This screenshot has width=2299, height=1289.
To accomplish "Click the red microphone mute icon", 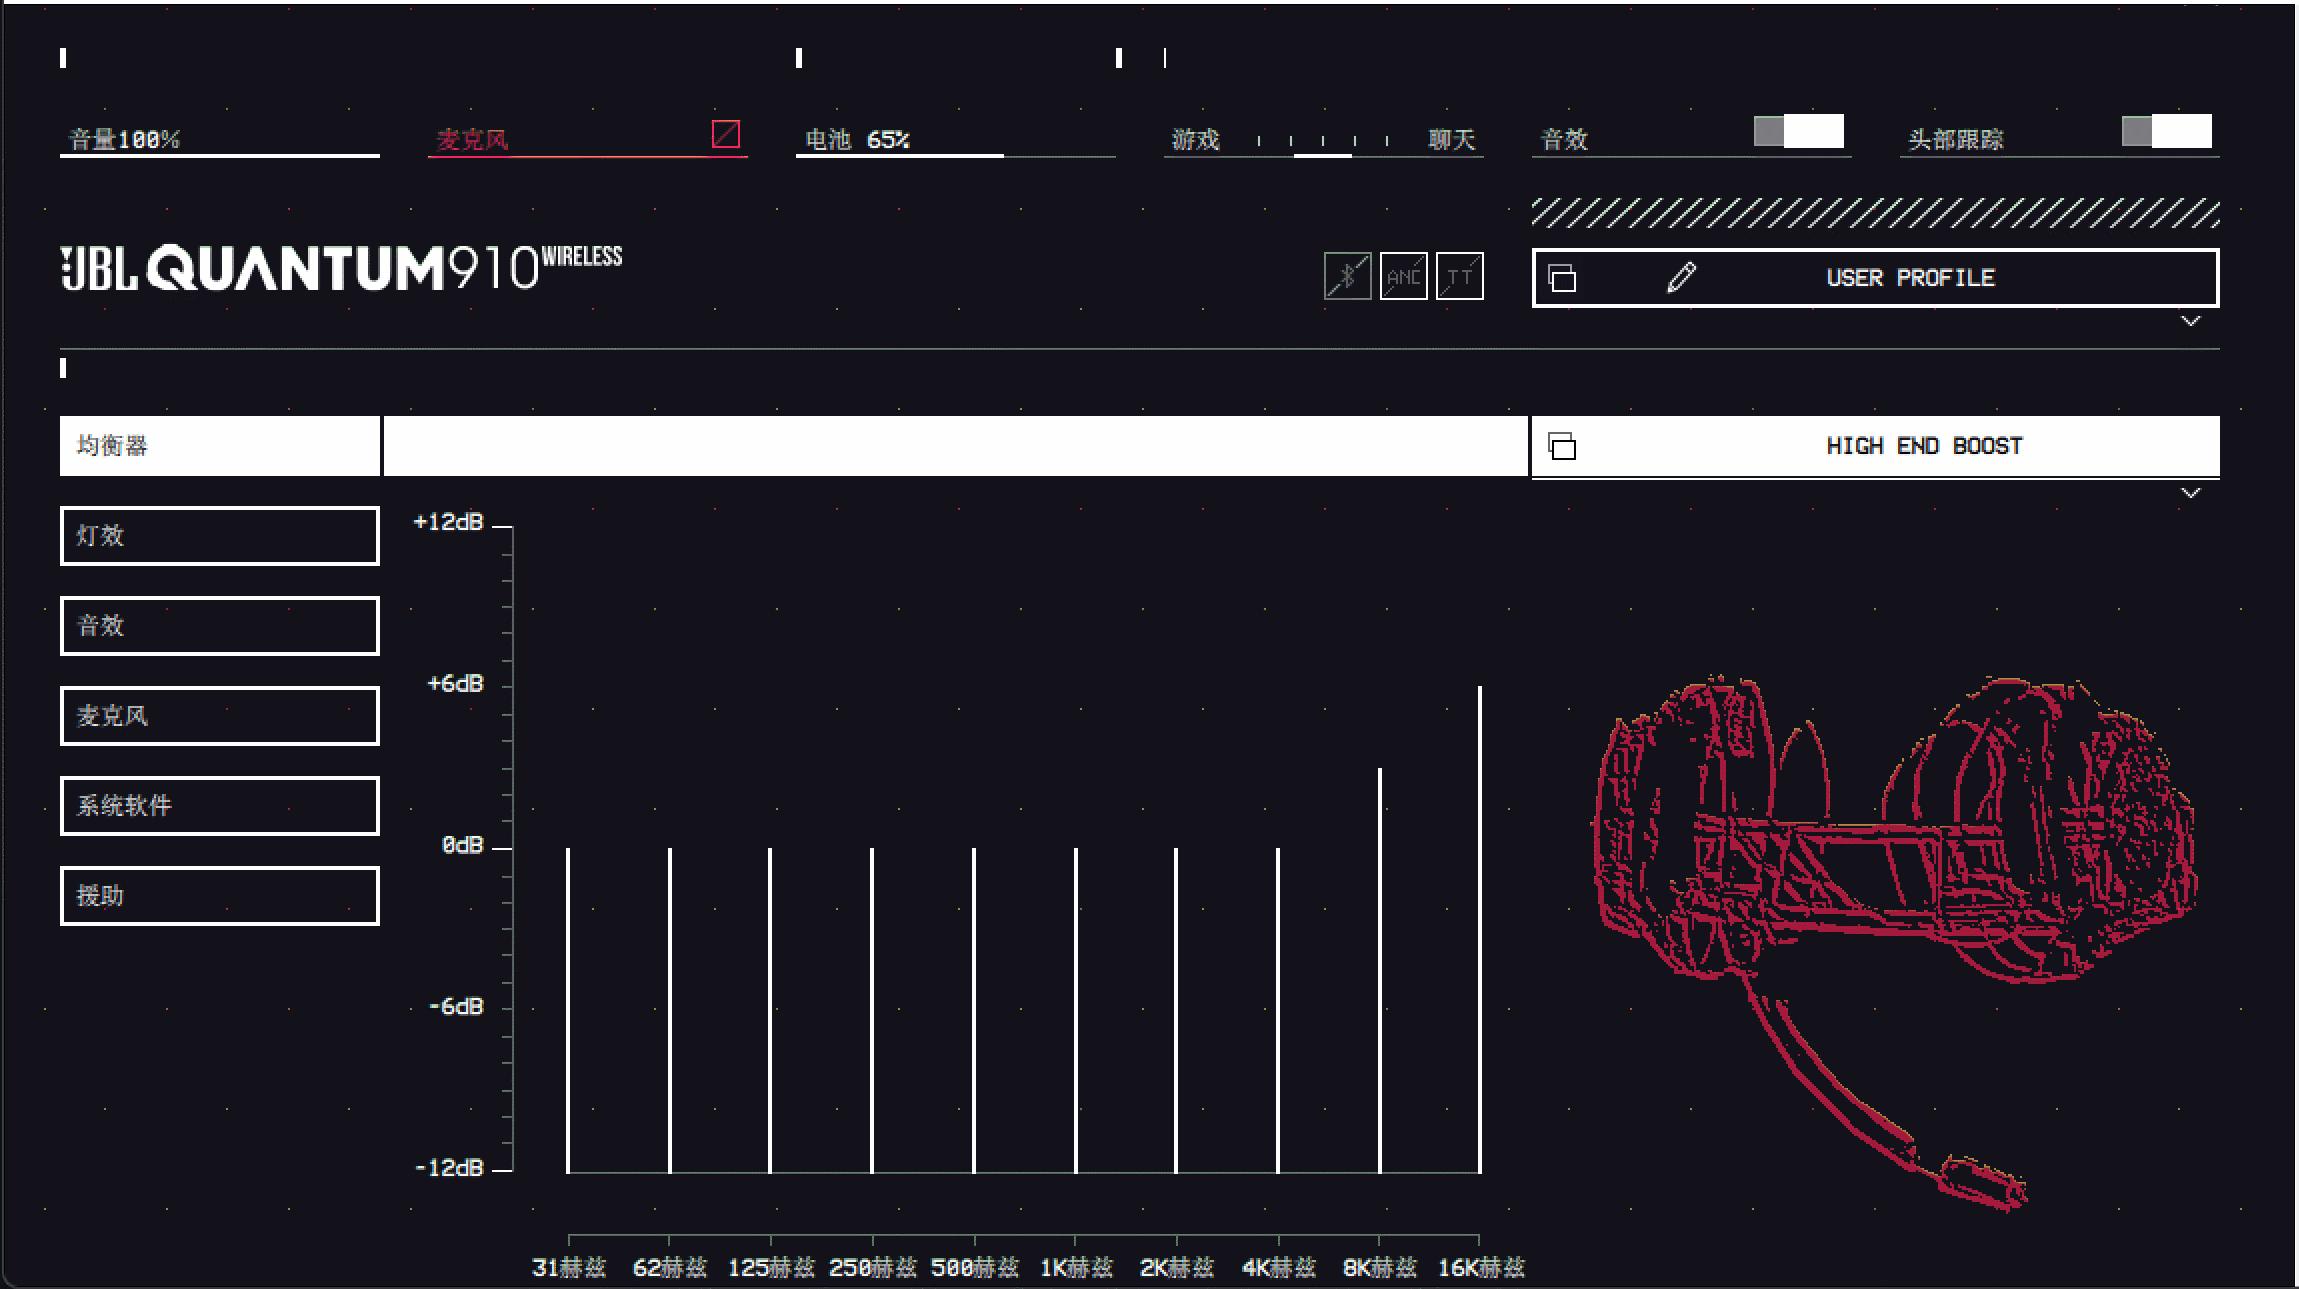I will [x=725, y=134].
